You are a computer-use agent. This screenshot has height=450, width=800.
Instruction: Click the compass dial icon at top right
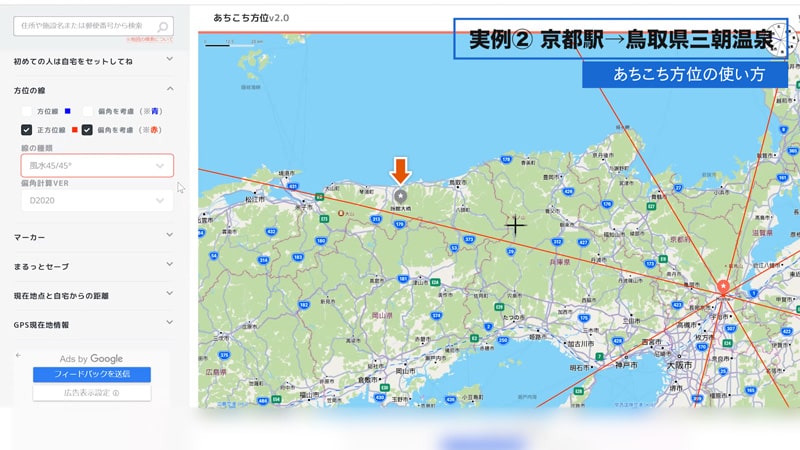click(782, 40)
